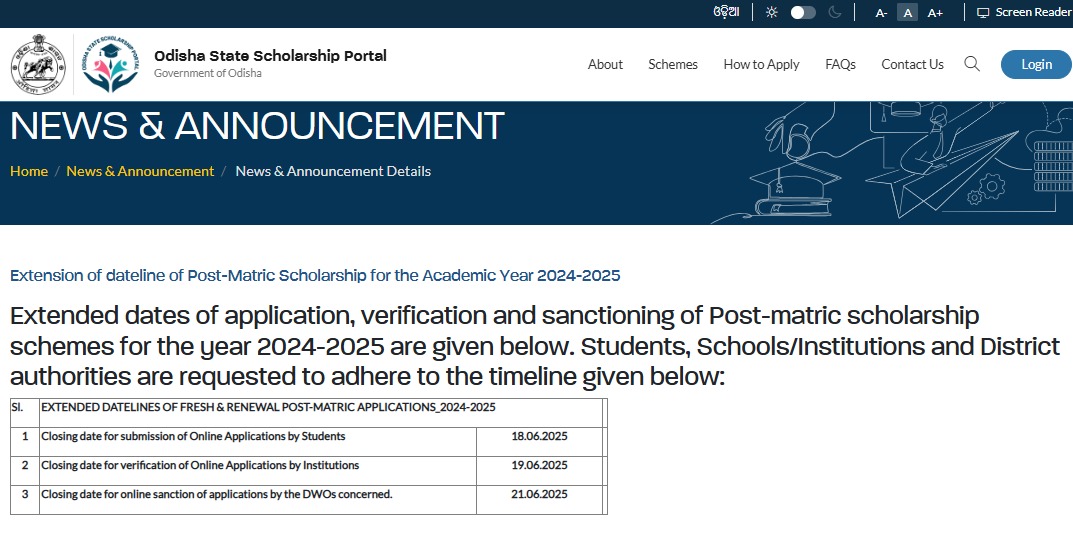Click the Odisha State Scholarship Portal title

[270, 56]
